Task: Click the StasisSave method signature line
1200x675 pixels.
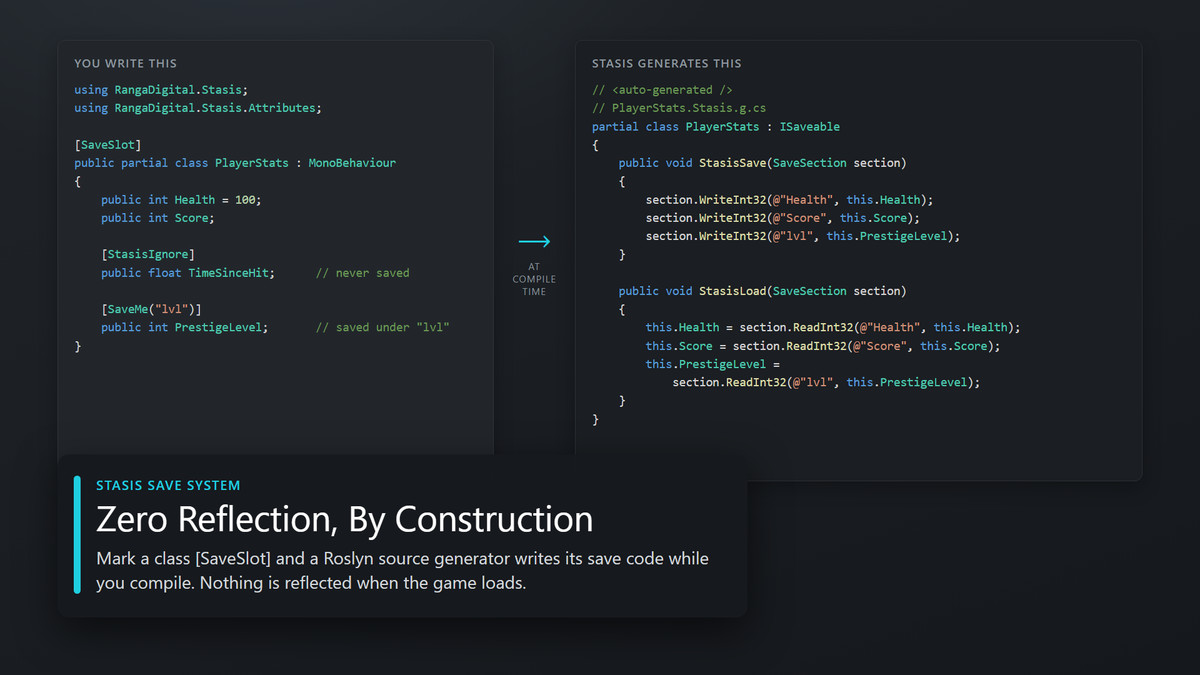Action: 762,163
